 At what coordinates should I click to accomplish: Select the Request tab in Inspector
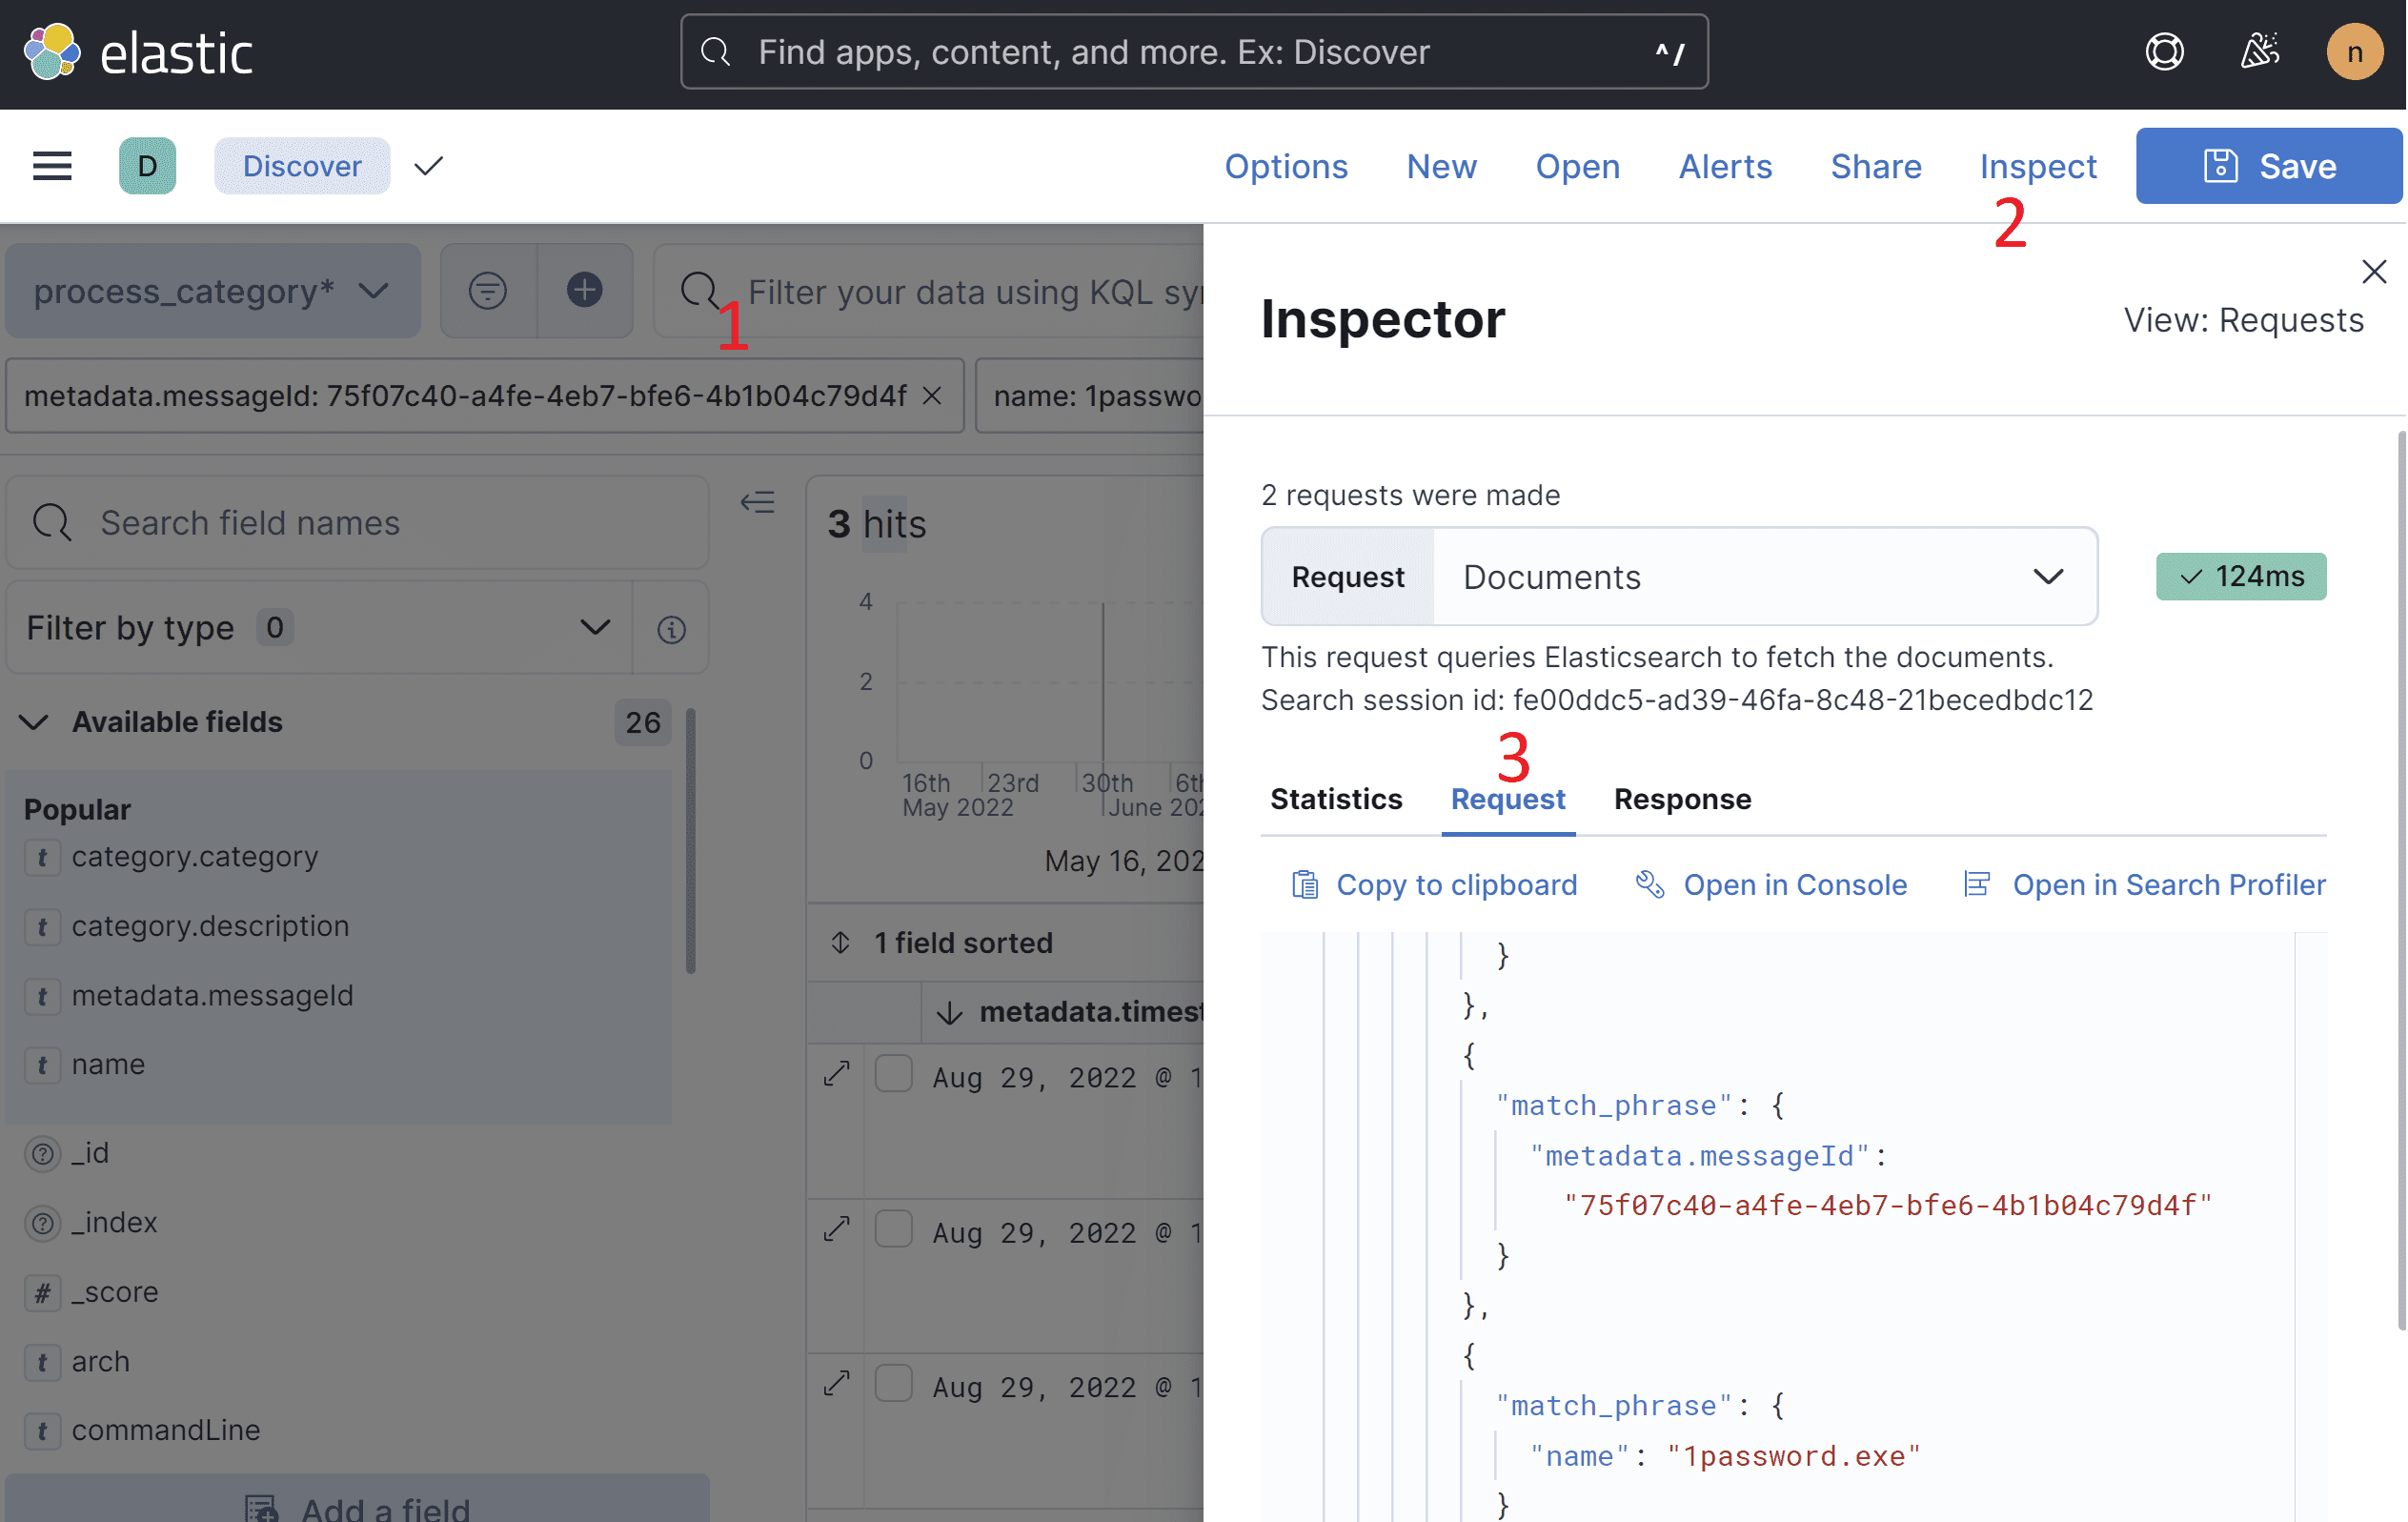(x=1508, y=798)
